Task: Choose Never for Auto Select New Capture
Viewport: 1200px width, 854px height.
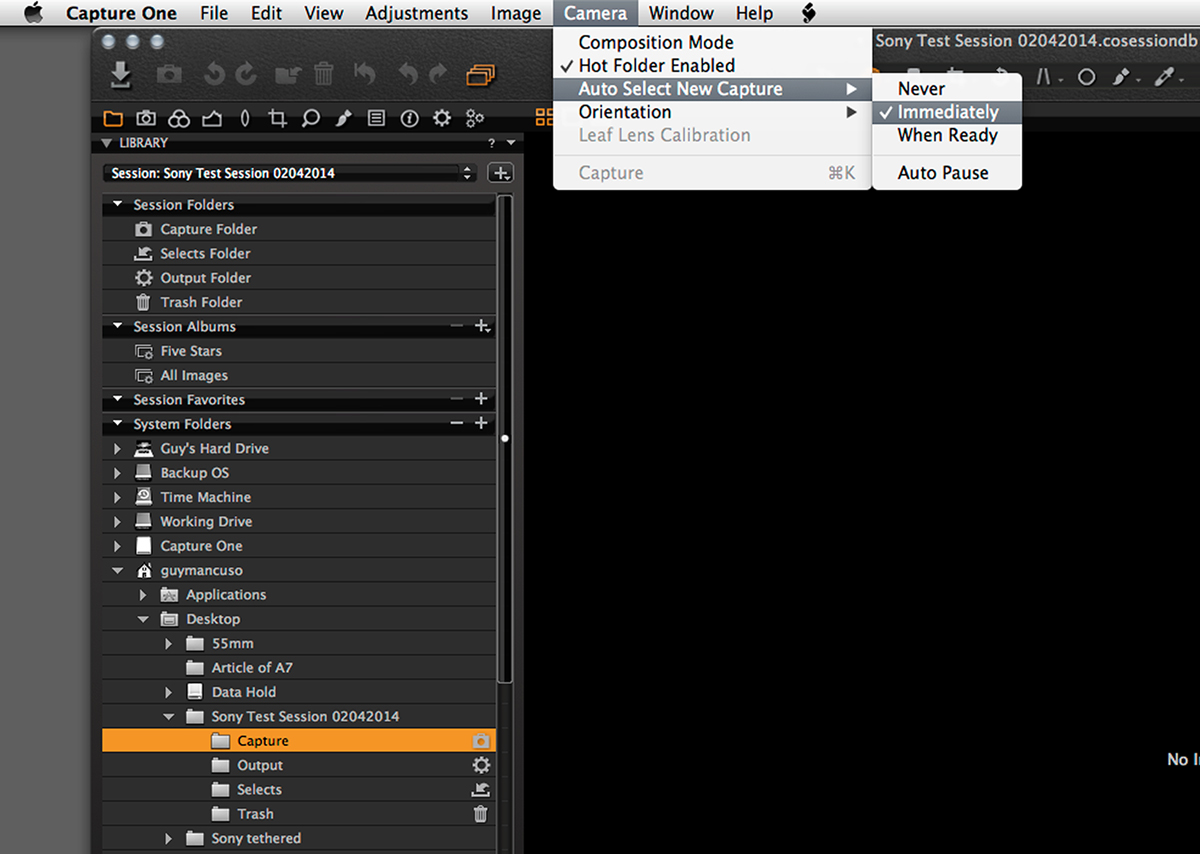Action: 947,89
